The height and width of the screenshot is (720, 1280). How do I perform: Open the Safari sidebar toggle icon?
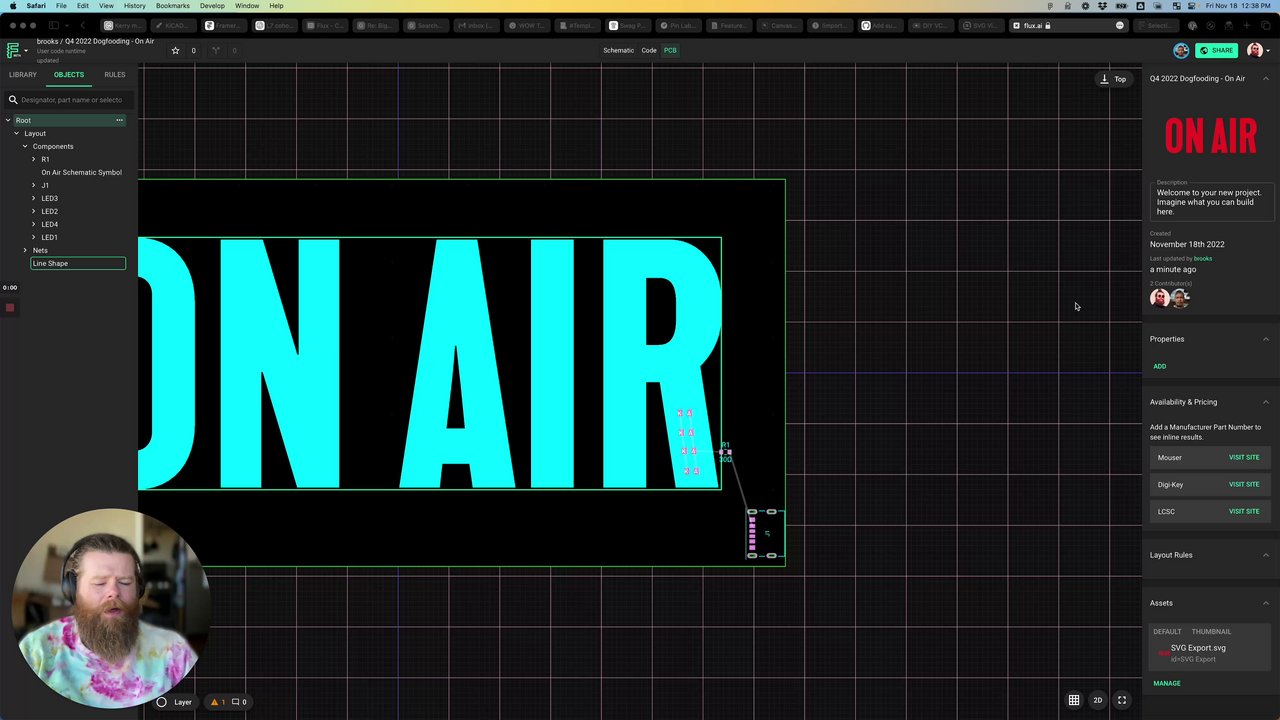54,25
